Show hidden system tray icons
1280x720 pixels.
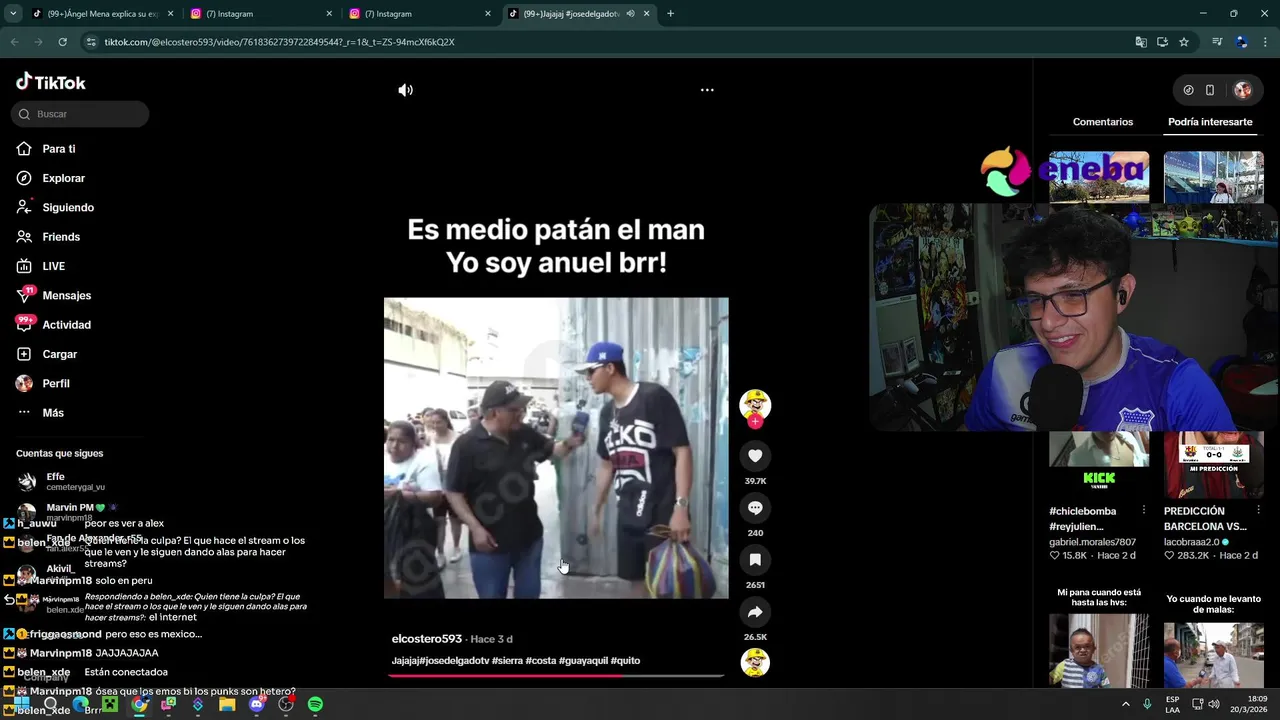click(1126, 704)
